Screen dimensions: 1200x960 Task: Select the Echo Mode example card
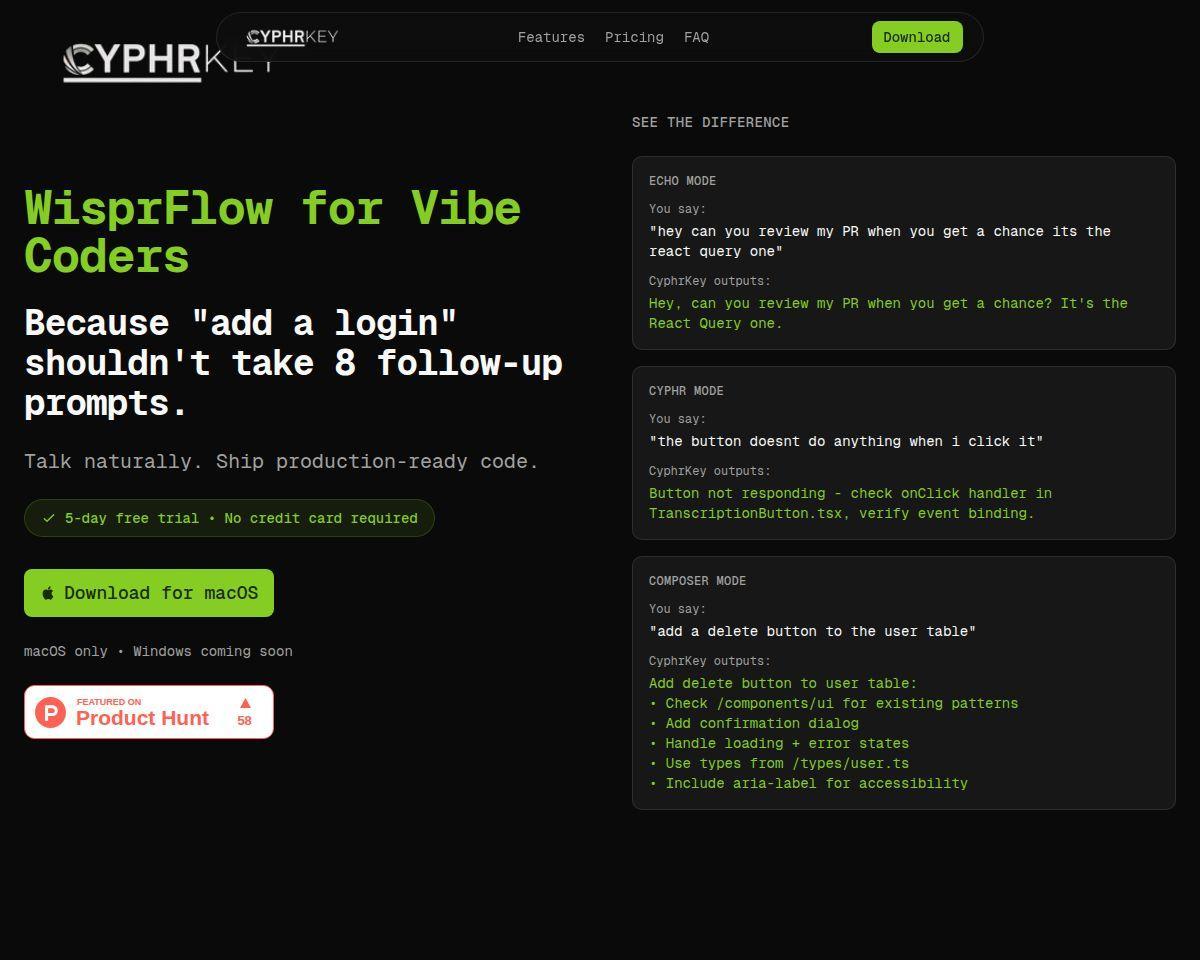click(x=903, y=253)
